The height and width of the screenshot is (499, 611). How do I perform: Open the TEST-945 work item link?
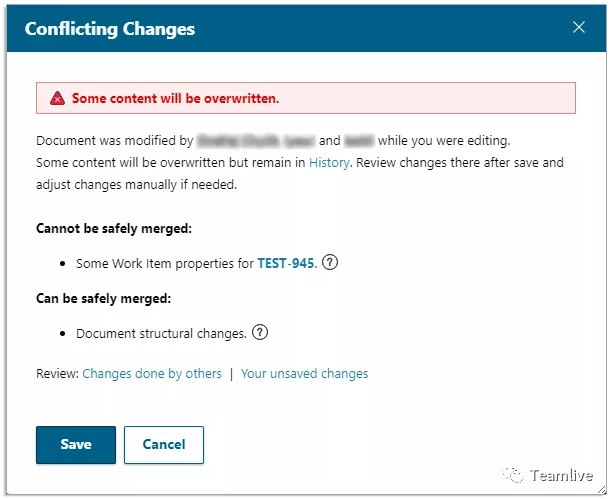click(286, 263)
